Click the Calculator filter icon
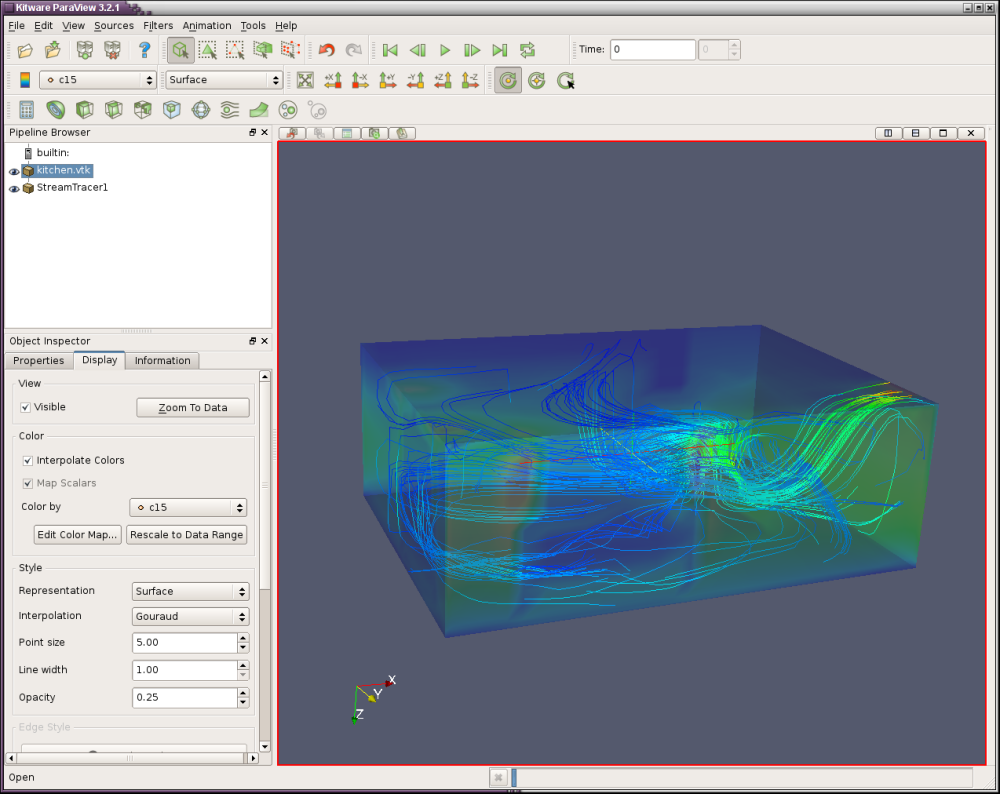This screenshot has height=794, width=1000. (x=26, y=110)
